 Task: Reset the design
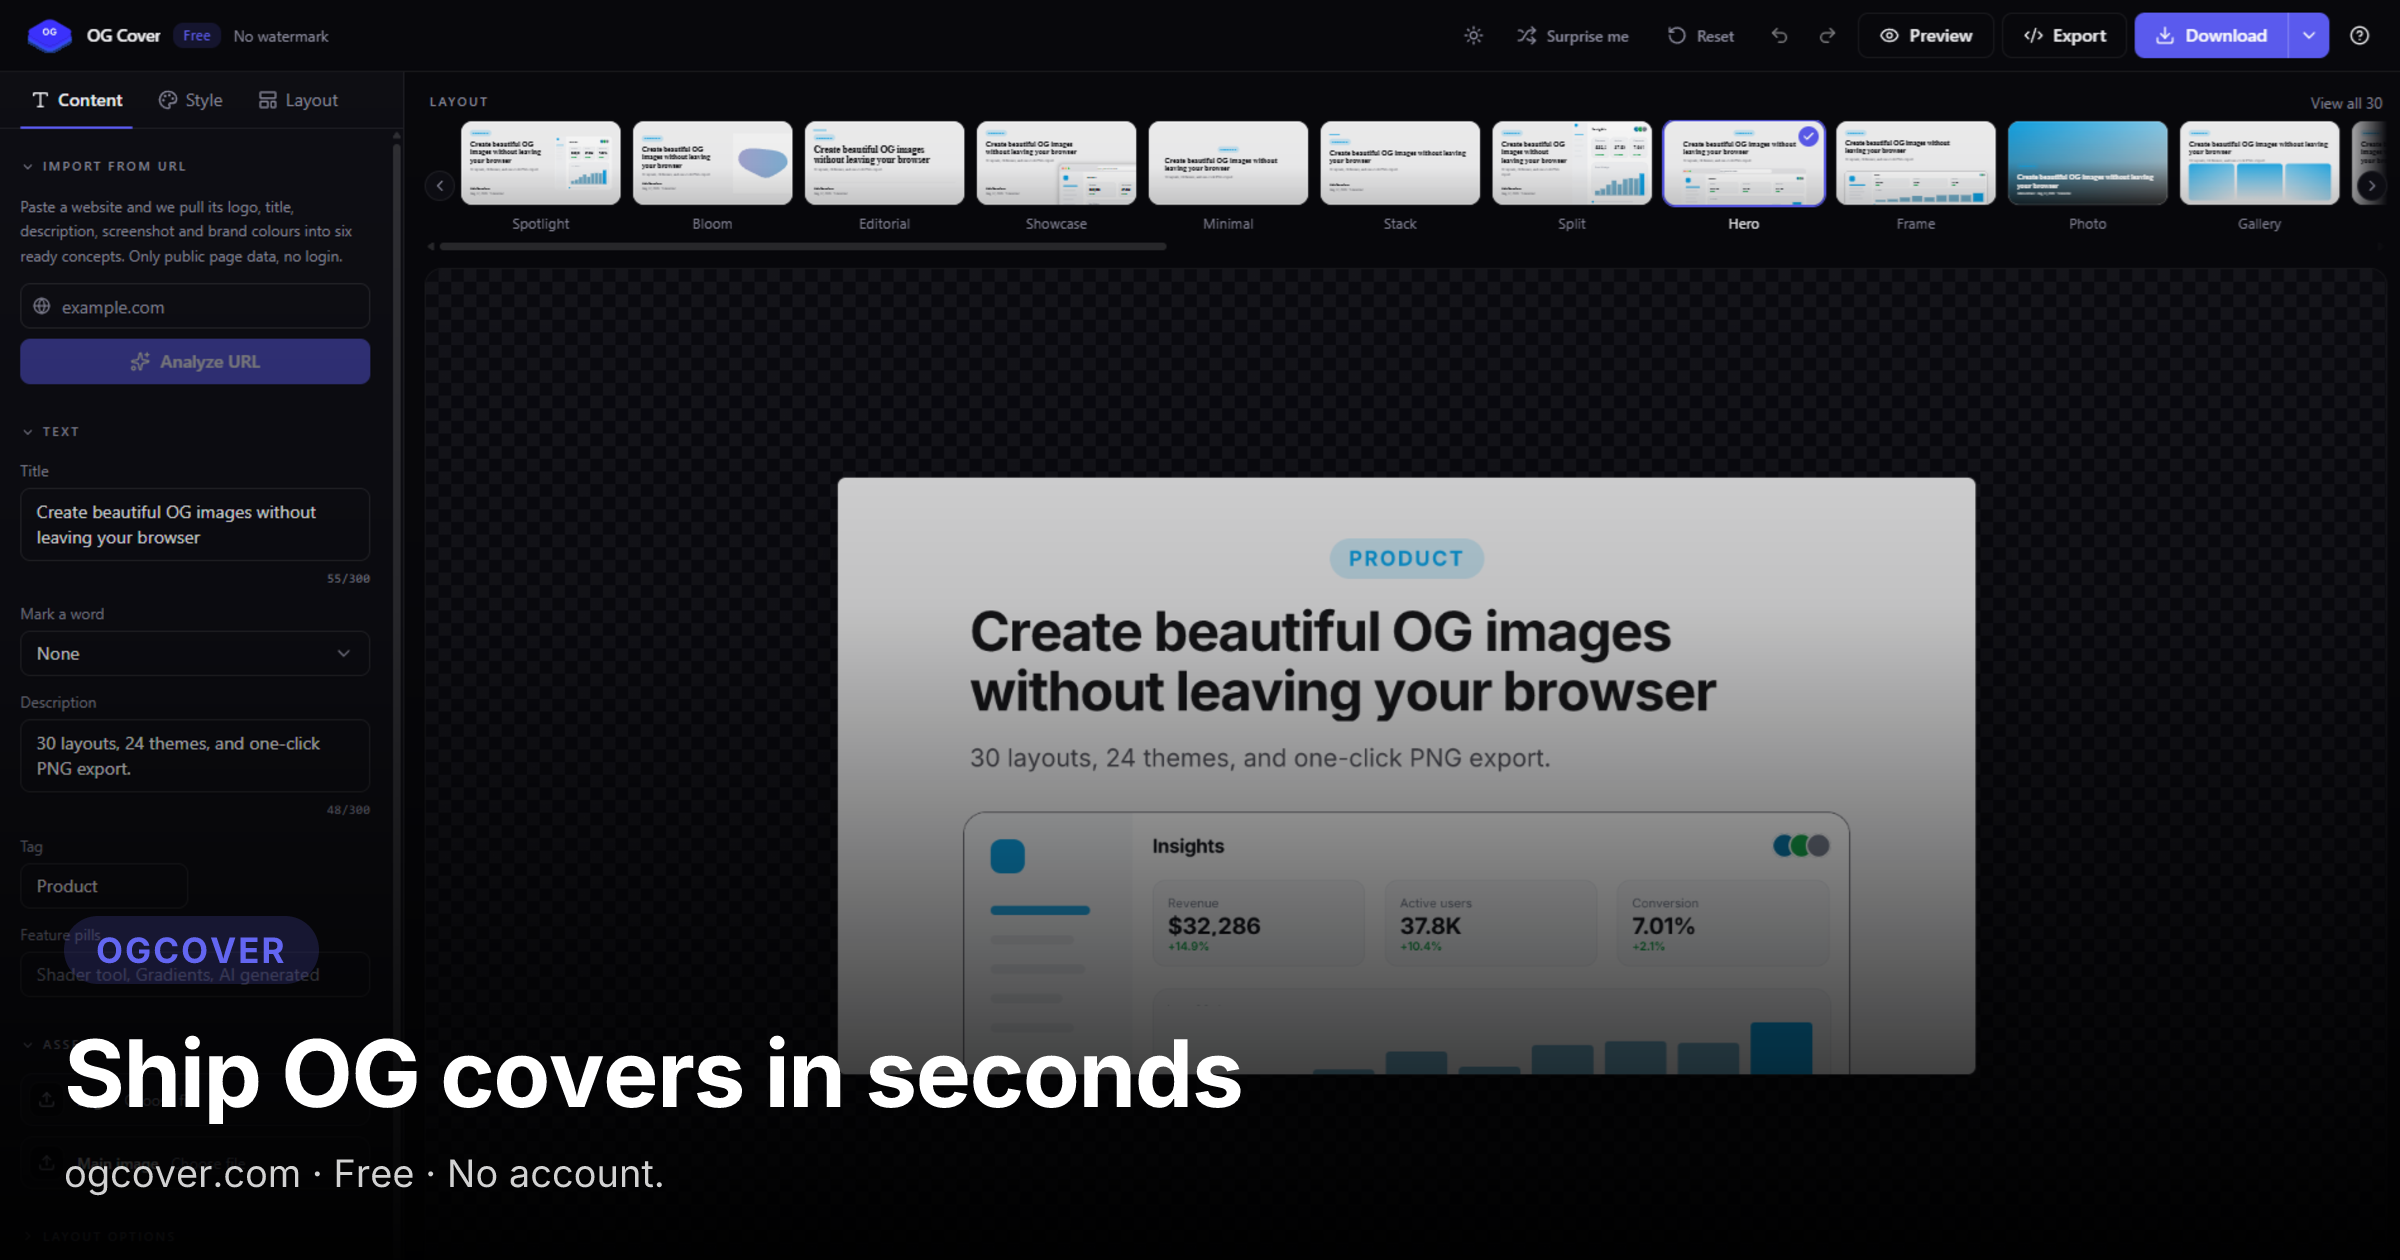(1701, 36)
